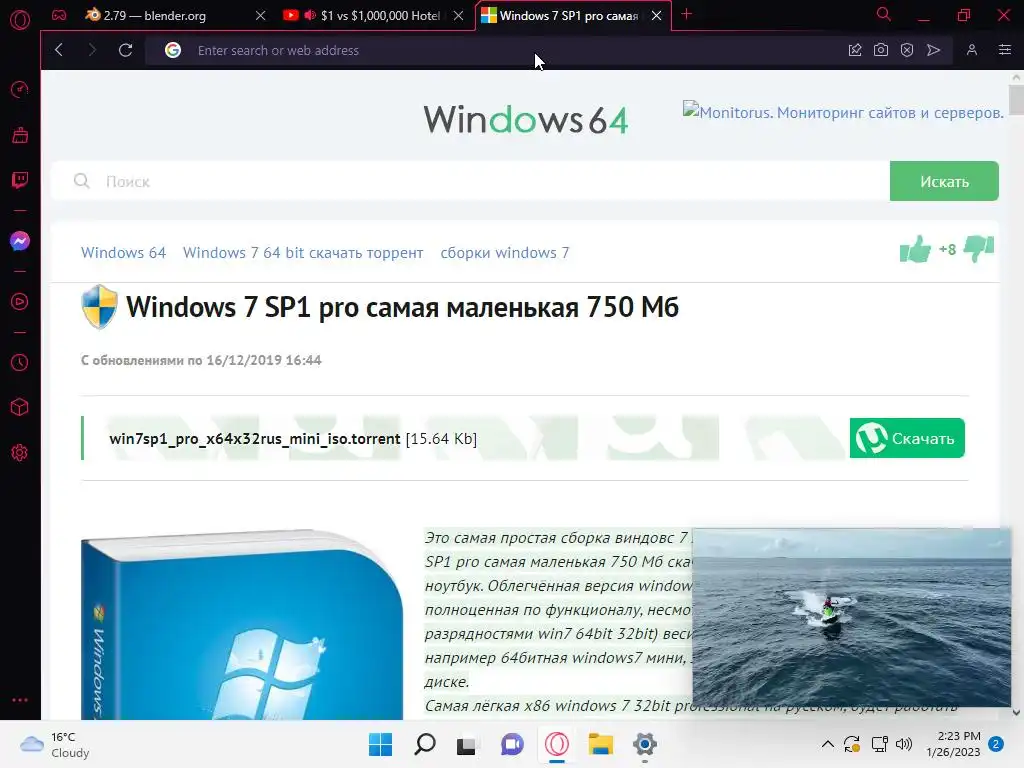The image size is (1024, 768).
Task: Open the weather widget showing 16°C Cloudy
Action: (x=55, y=744)
